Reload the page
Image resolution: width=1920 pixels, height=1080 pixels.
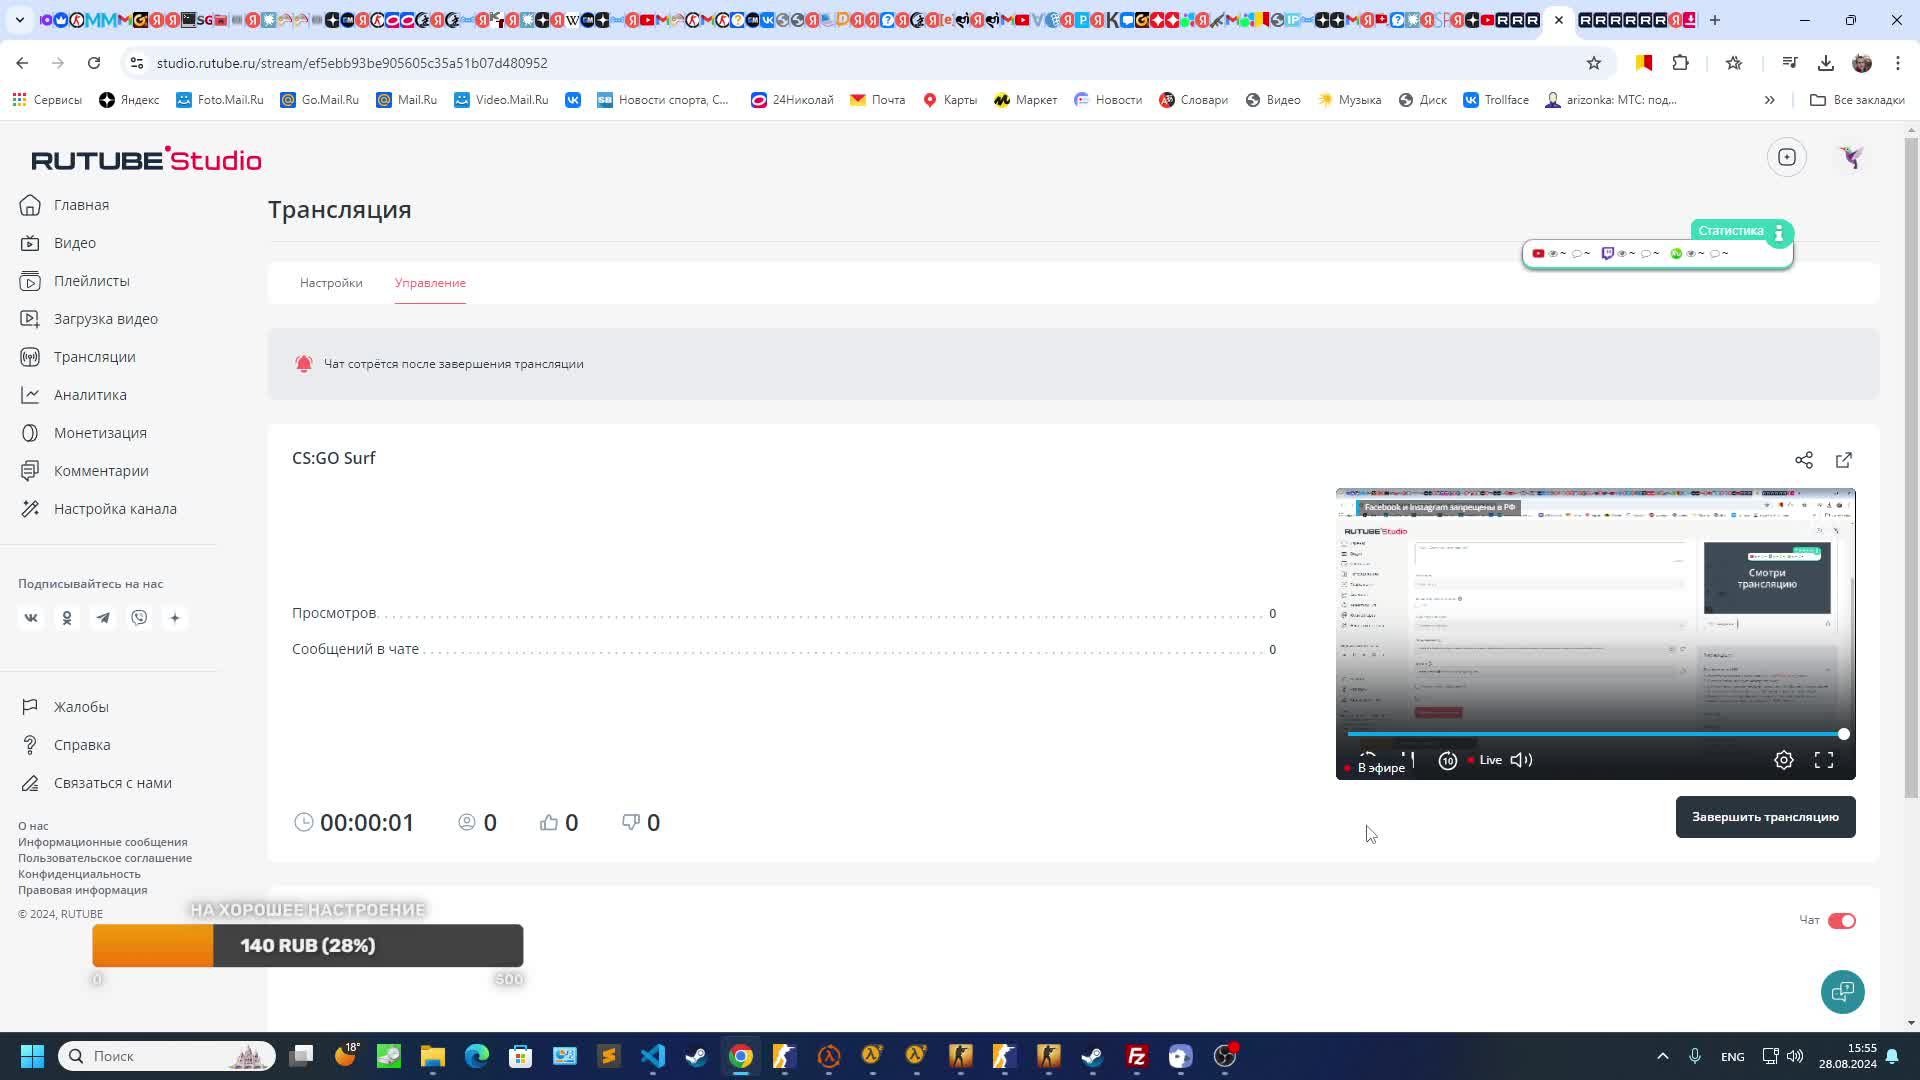pyautogui.click(x=94, y=63)
